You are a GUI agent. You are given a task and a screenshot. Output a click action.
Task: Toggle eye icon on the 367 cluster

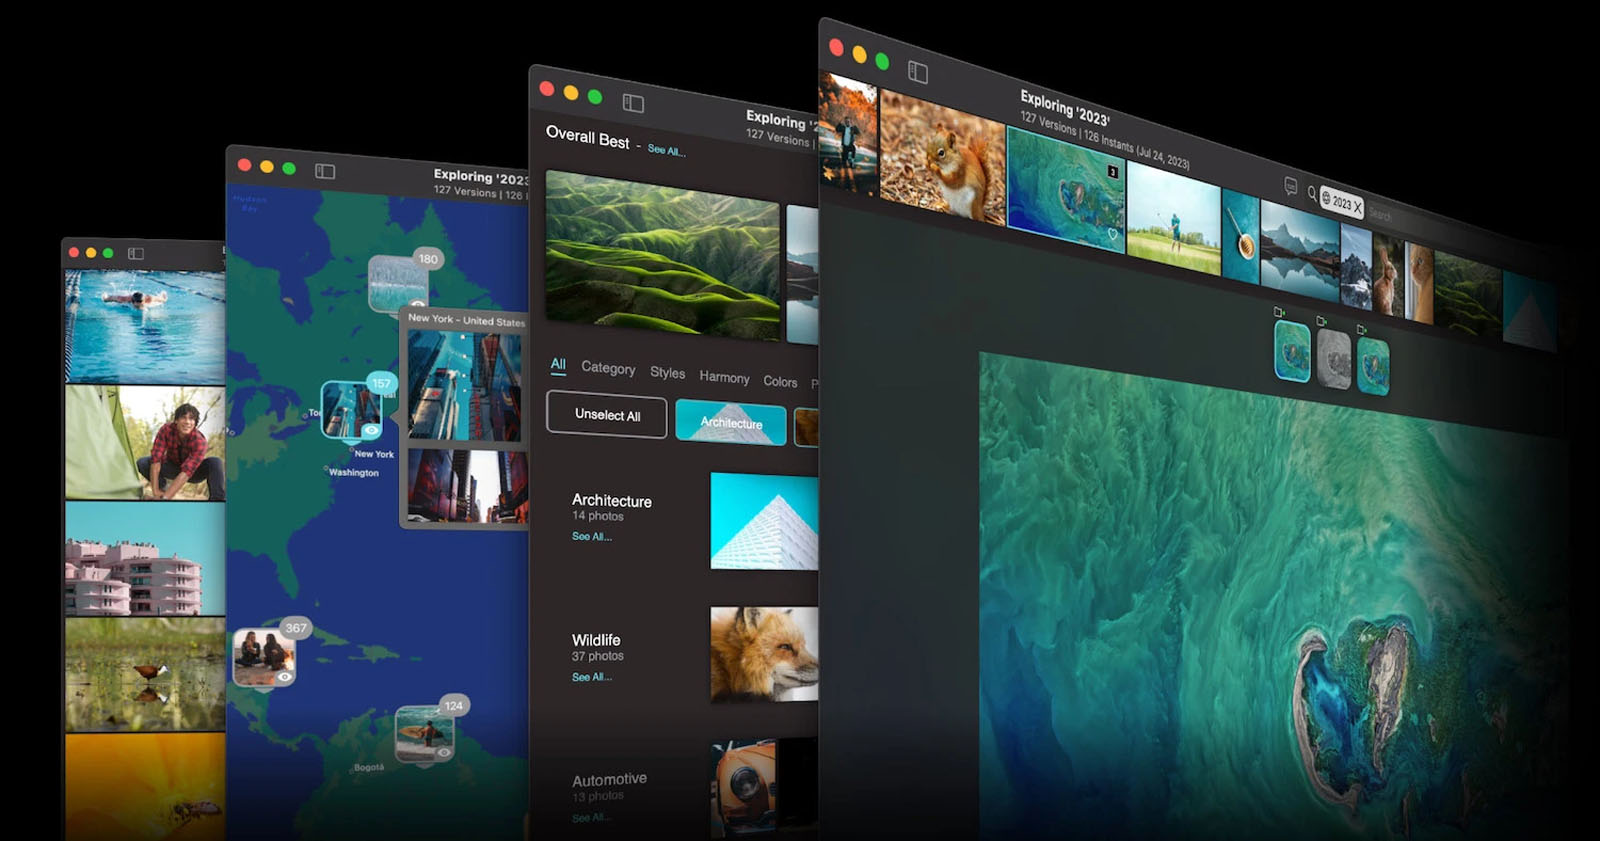pyautogui.click(x=284, y=677)
